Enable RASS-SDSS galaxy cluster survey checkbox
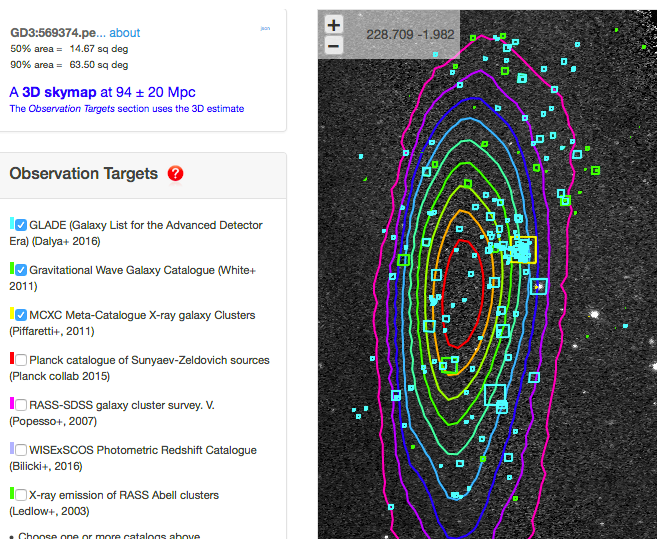 [x=21, y=405]
